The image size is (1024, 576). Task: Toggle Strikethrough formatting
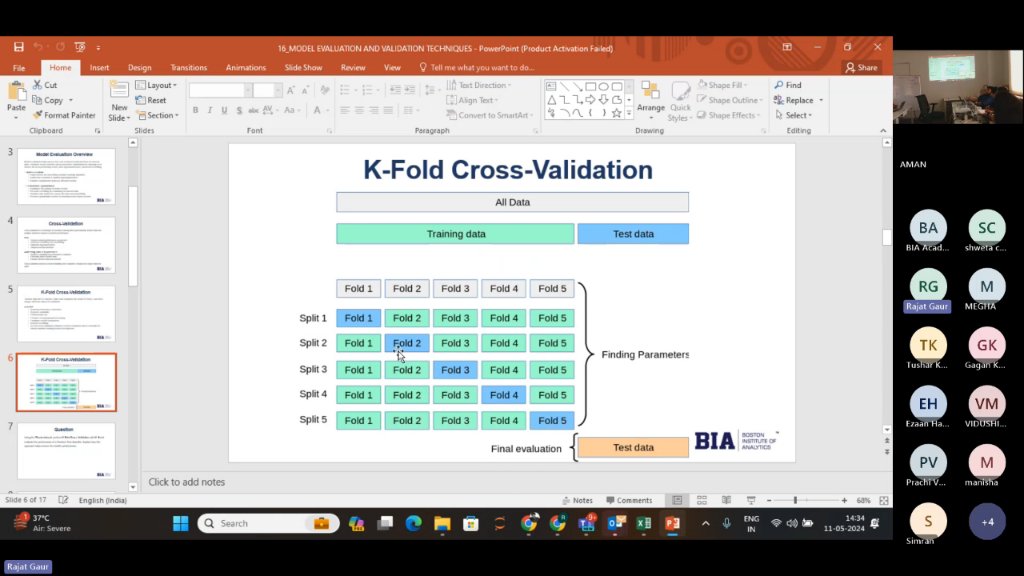(253, 110)
